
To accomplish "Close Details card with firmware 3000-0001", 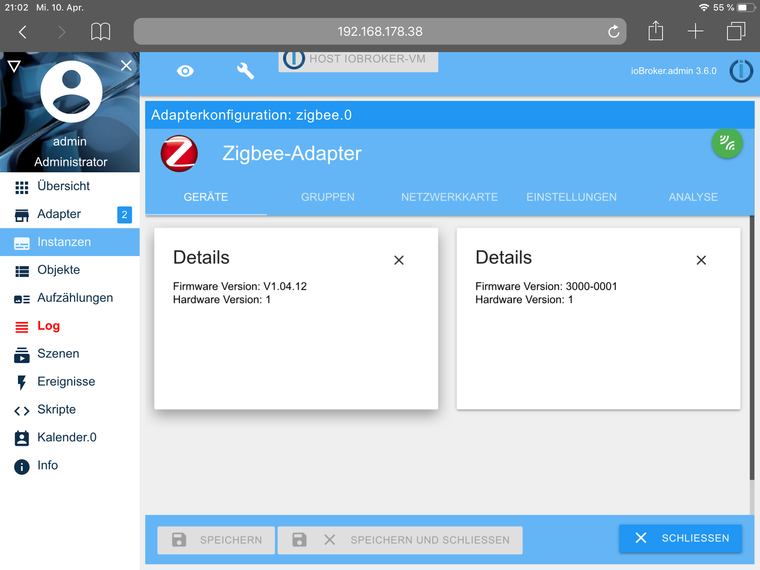I will (701, 260).
